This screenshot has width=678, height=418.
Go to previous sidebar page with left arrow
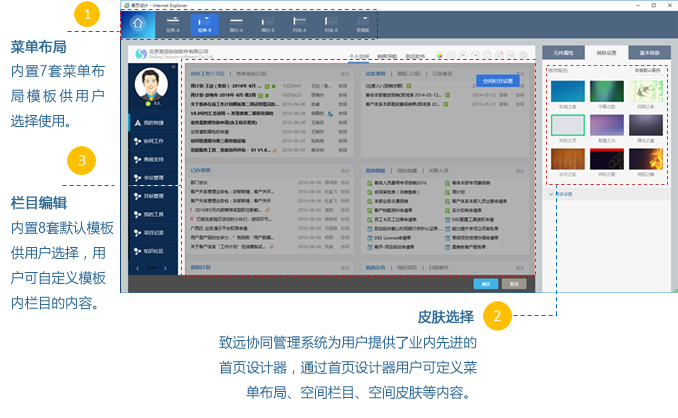point(135,269)
